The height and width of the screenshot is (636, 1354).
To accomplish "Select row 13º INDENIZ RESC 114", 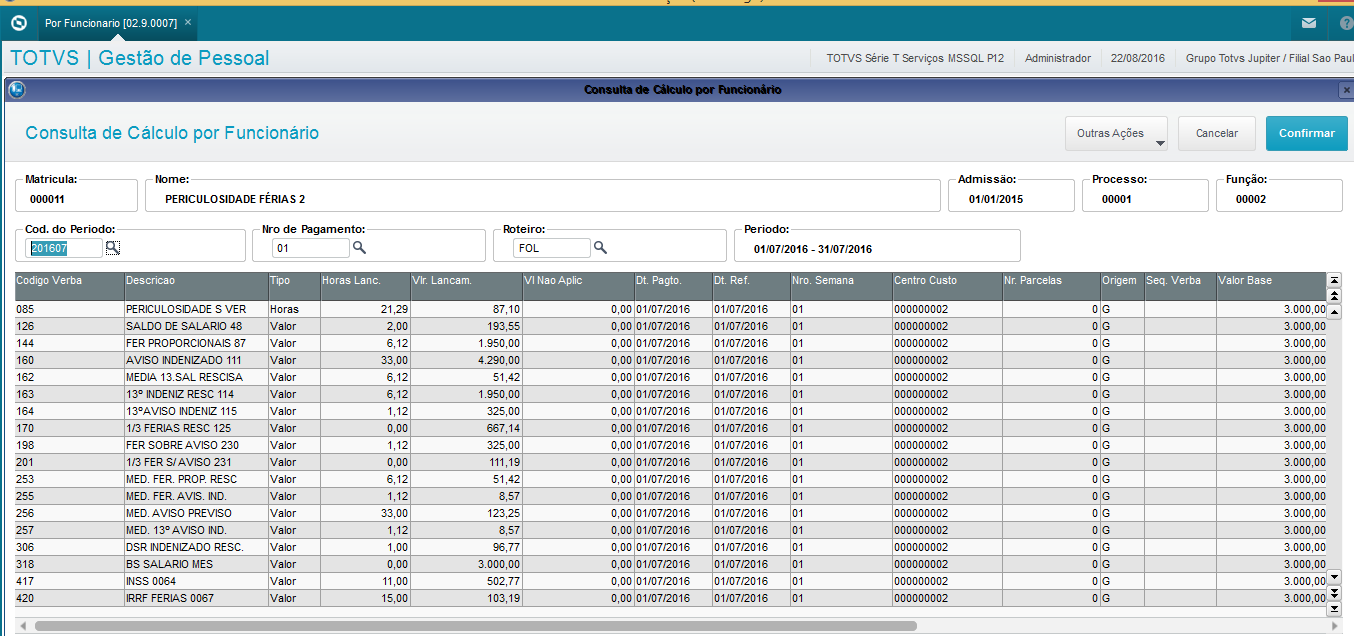I will point(670,394).
